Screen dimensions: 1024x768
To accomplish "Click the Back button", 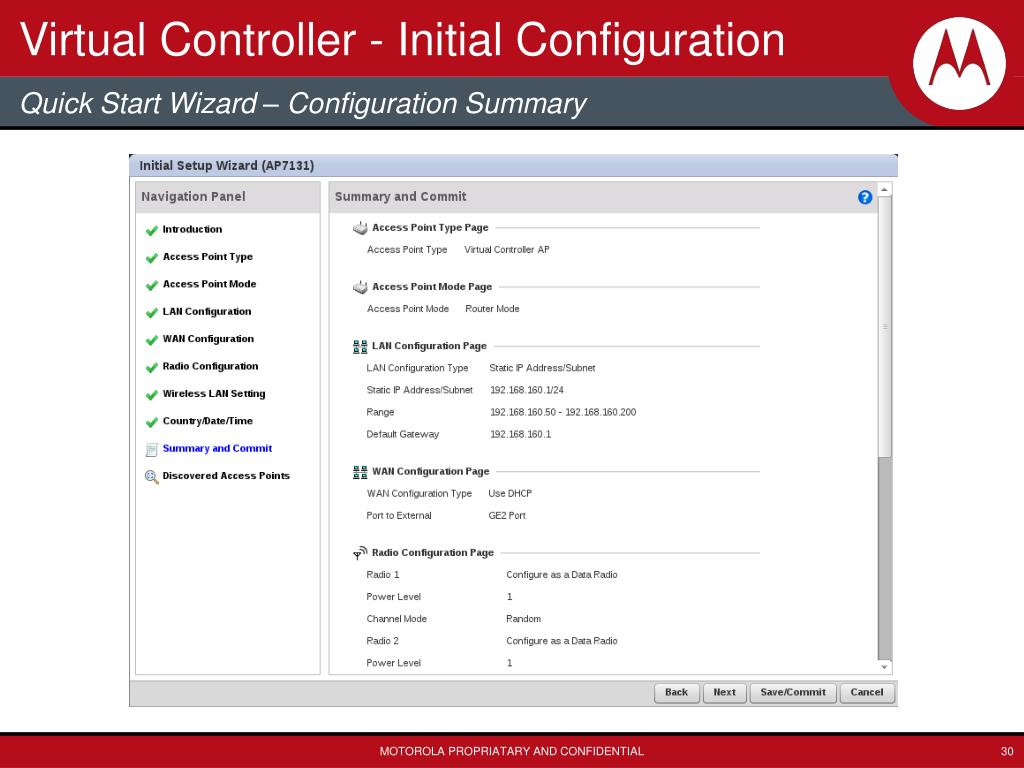I will tap(677, 693).
